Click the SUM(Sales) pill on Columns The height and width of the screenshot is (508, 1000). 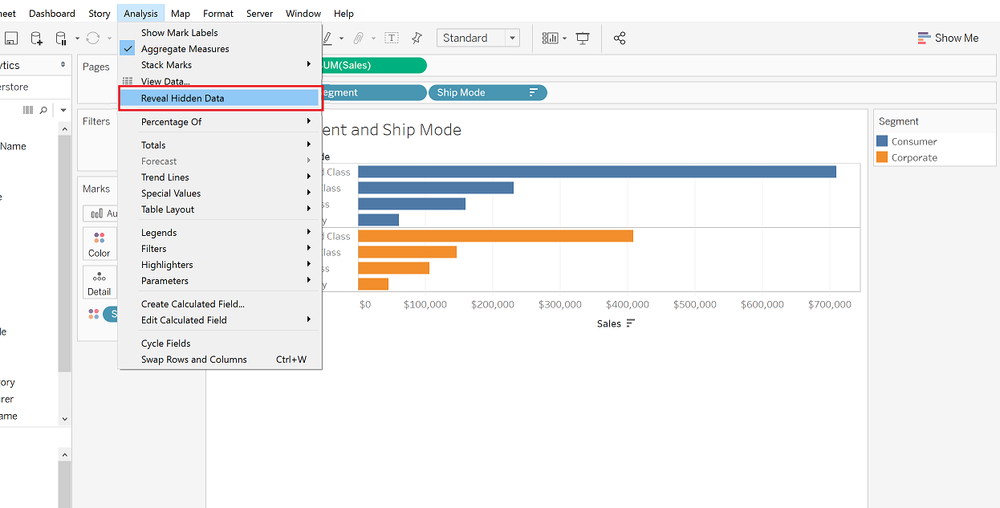coord(374,65)
